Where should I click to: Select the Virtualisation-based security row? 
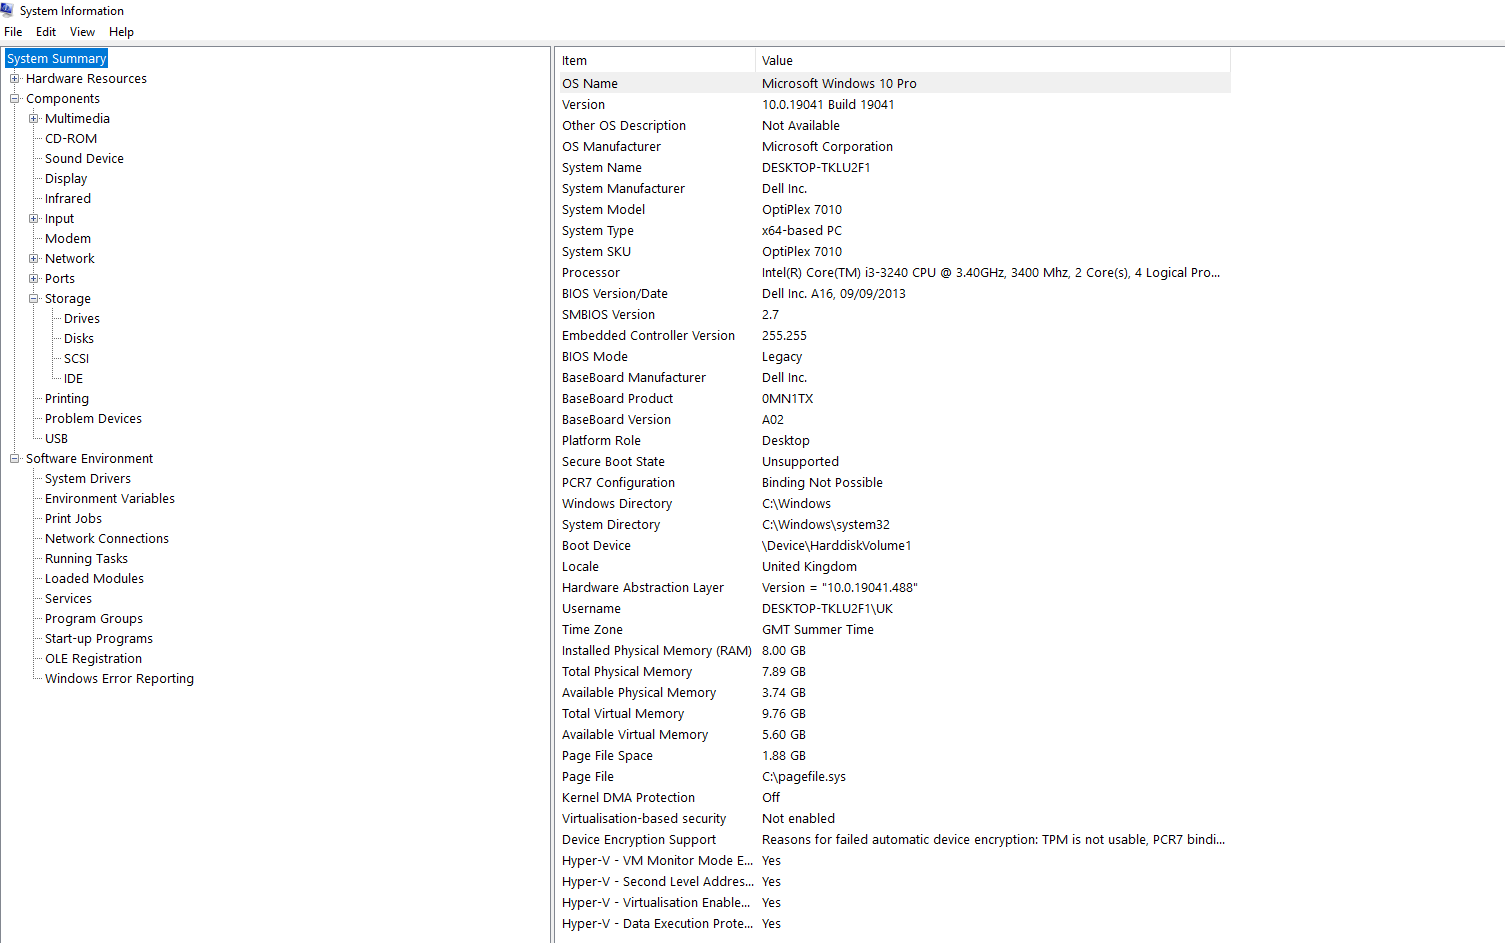(x=893, y=819)
